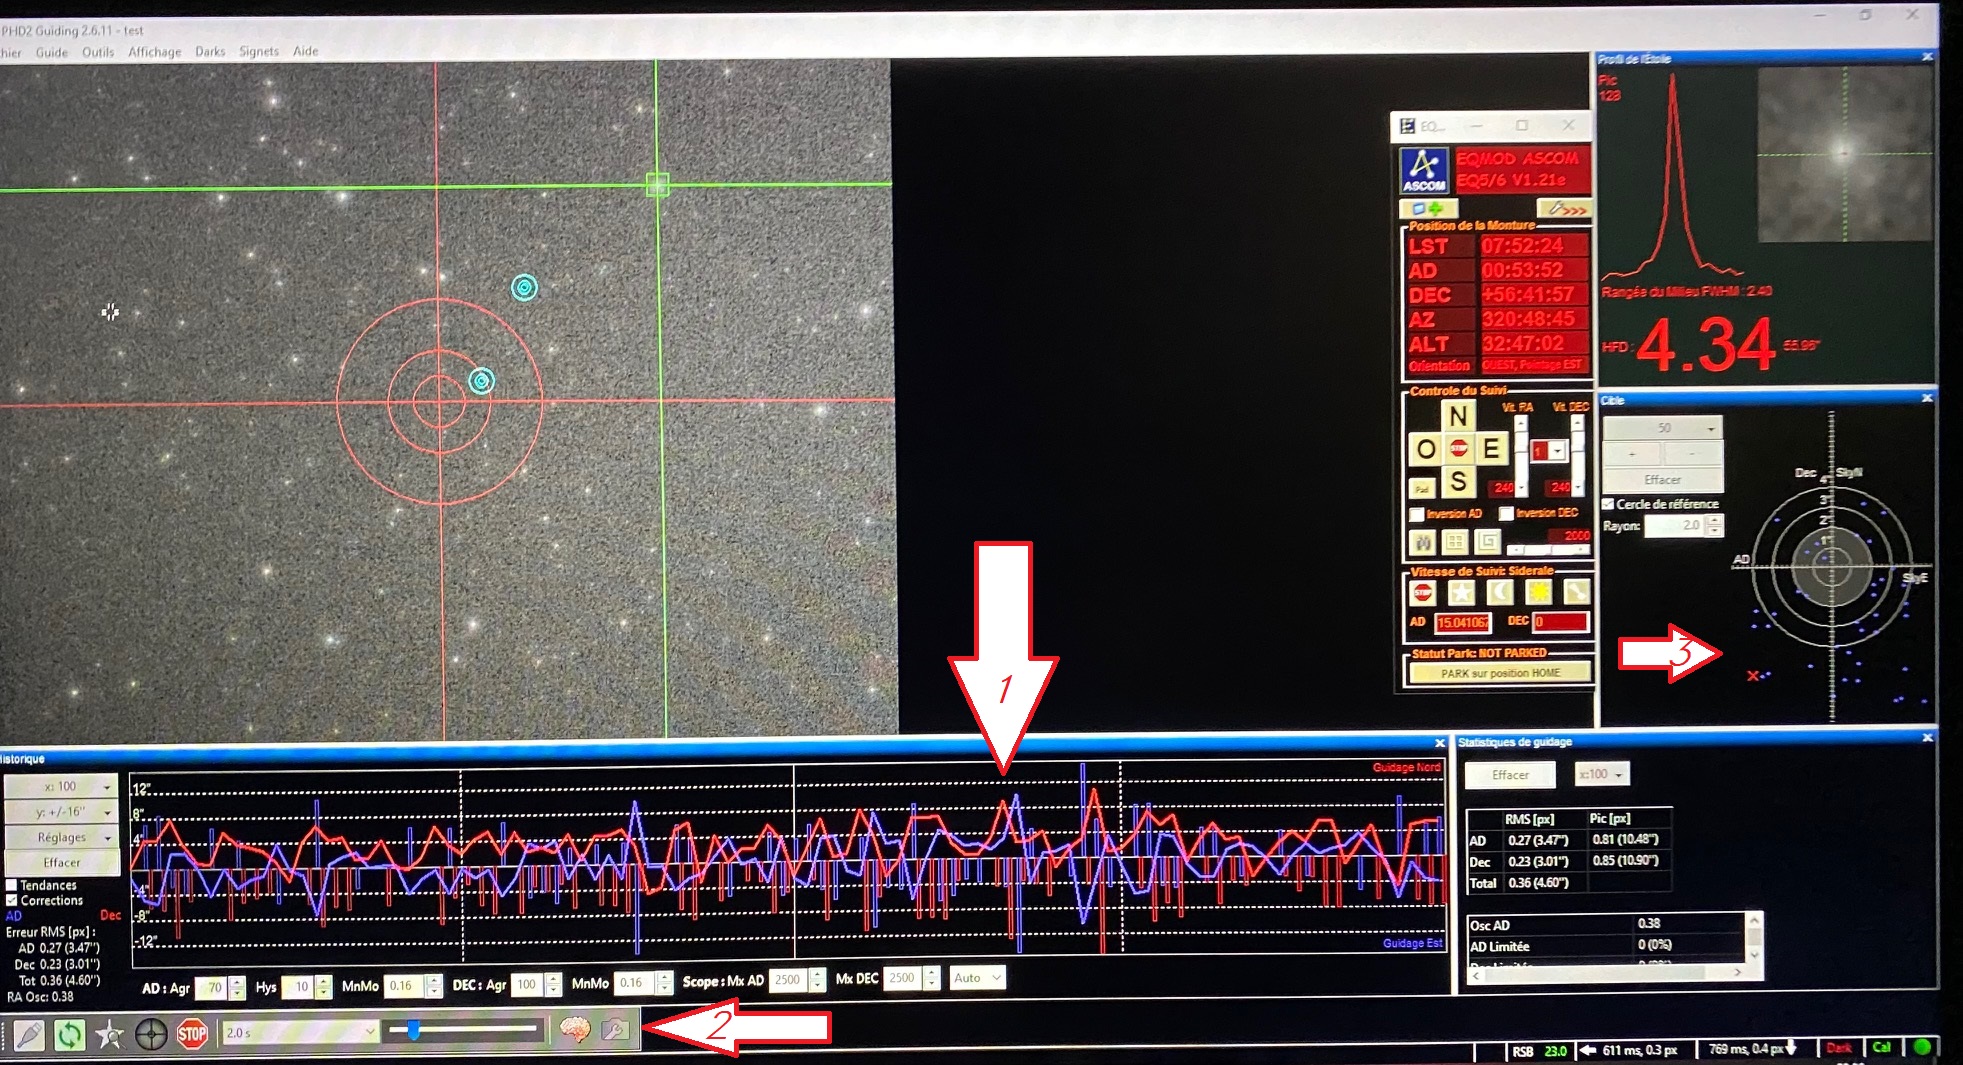Toggle the Cercle de référence checkbox
The width and height of the screenshot is (1963, 1065).
click(x=1608, y=504)
